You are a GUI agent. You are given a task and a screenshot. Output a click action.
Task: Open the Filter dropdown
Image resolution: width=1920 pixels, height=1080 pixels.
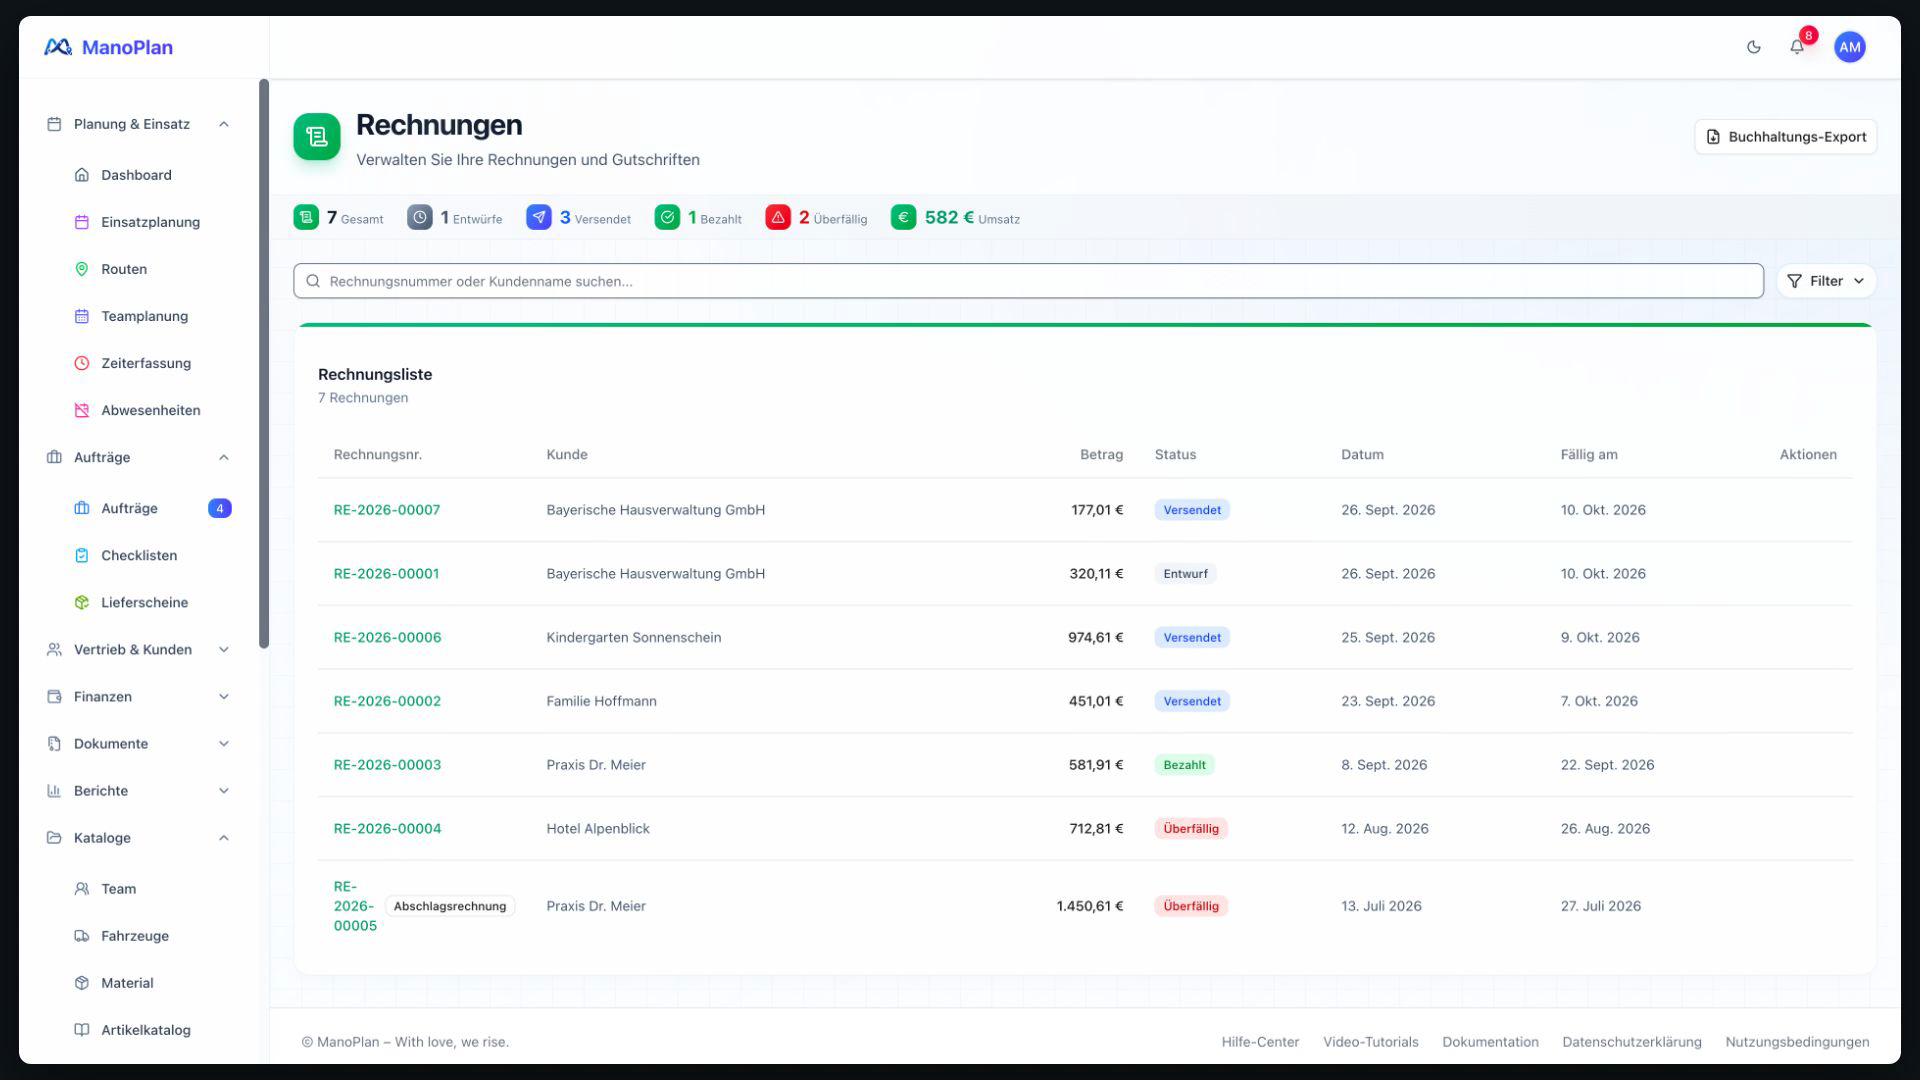click(x=1826, y=281)
